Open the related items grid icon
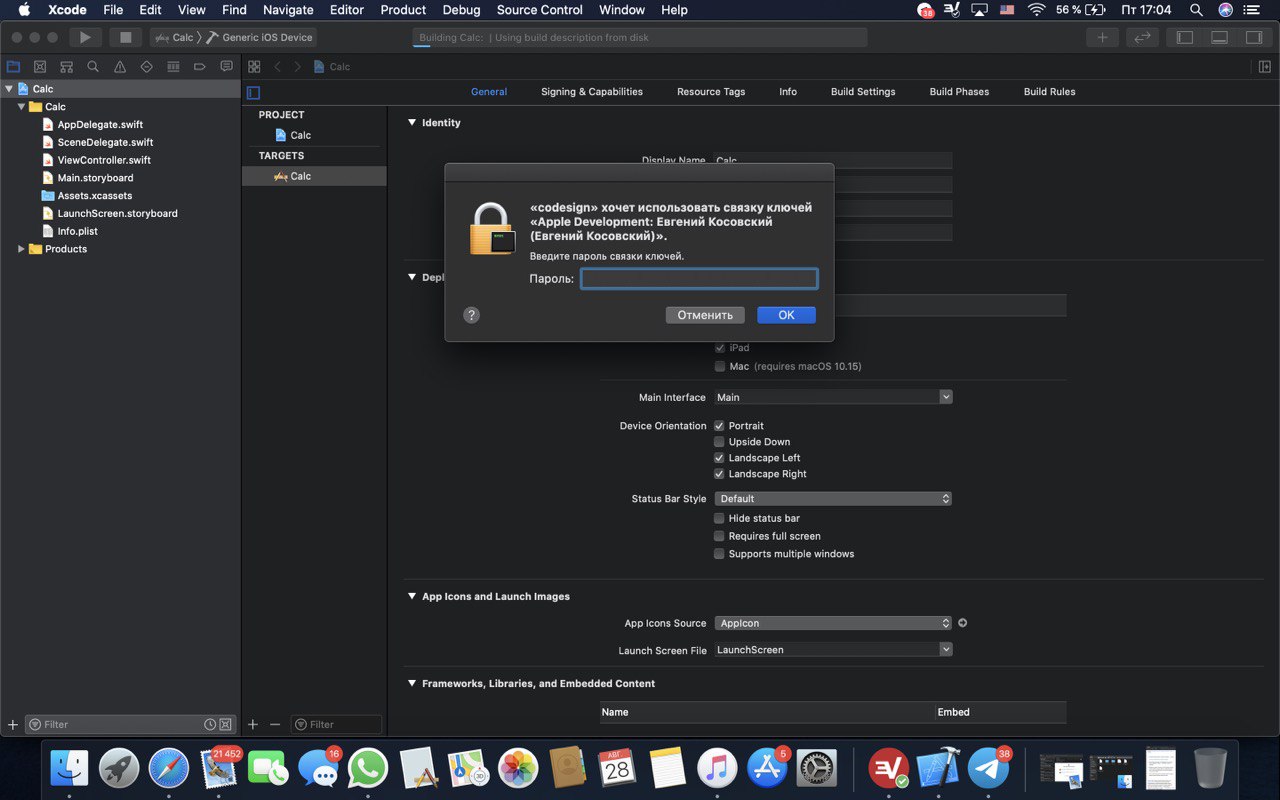This screenshot has height=800, width=1280. (254, 67)
